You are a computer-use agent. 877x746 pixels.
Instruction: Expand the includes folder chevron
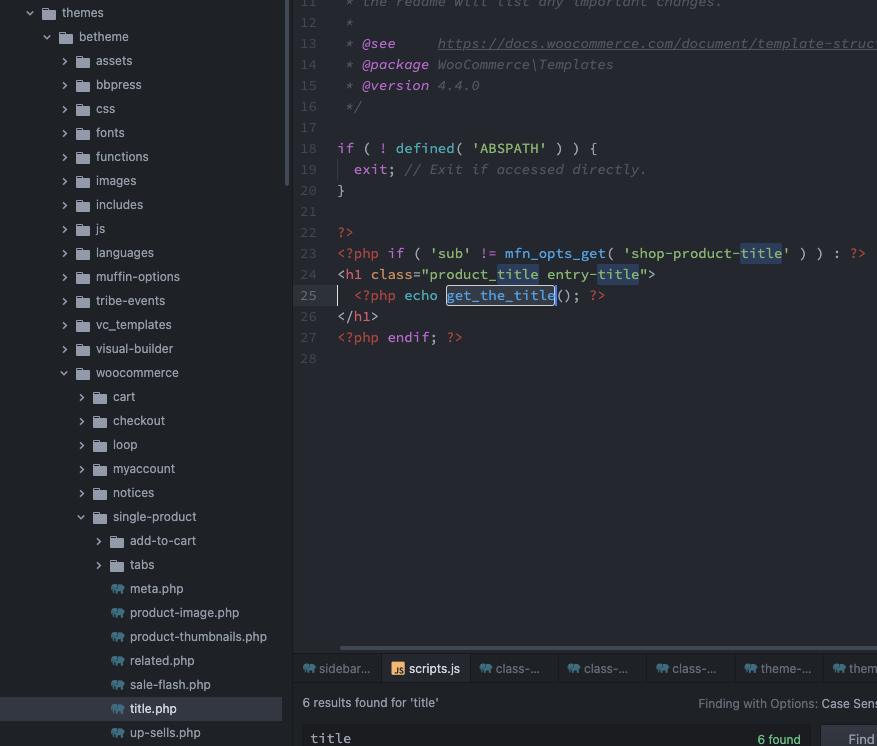[64, 205]
